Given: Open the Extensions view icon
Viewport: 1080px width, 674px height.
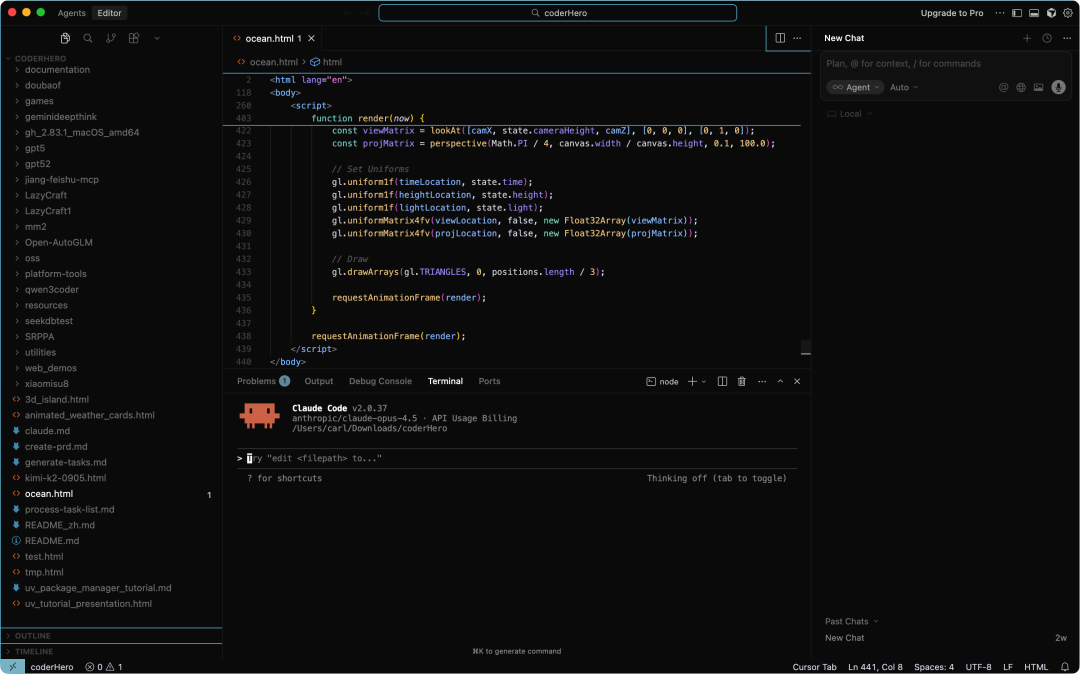Looking at the screenshot, I should point(134,38).
